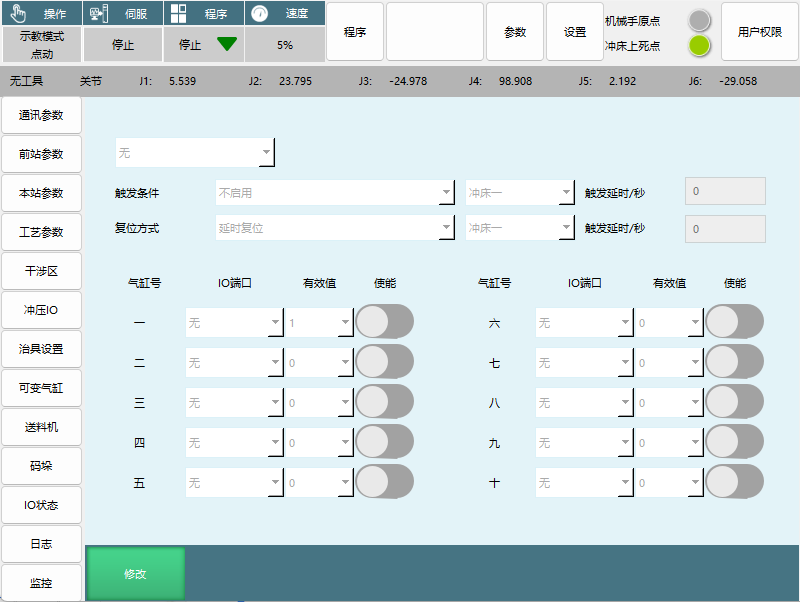Click the robot origin gray indicator light
The width and height of the screenshot is (800, 602).
point(699,20)
